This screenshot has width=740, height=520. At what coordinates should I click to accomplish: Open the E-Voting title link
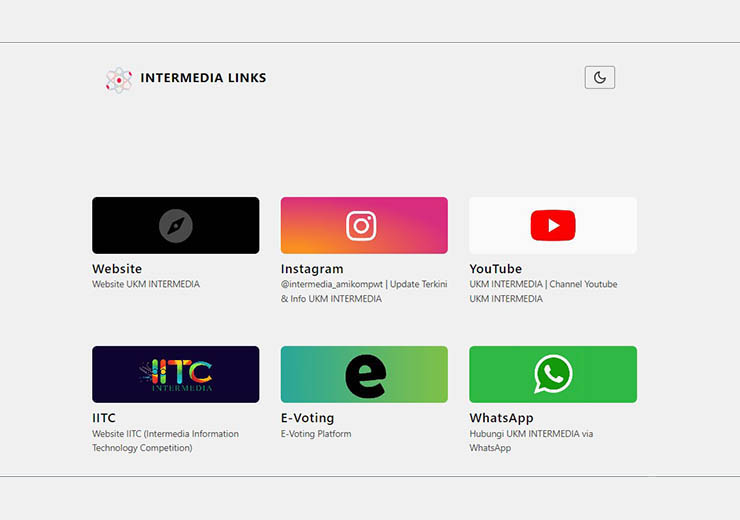point(308,418)
